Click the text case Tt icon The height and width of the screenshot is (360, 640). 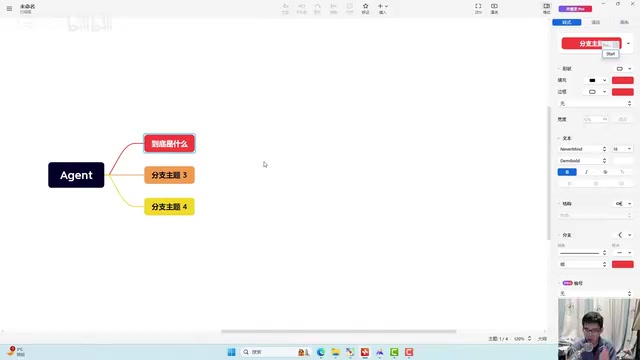(x=622, y=172)
